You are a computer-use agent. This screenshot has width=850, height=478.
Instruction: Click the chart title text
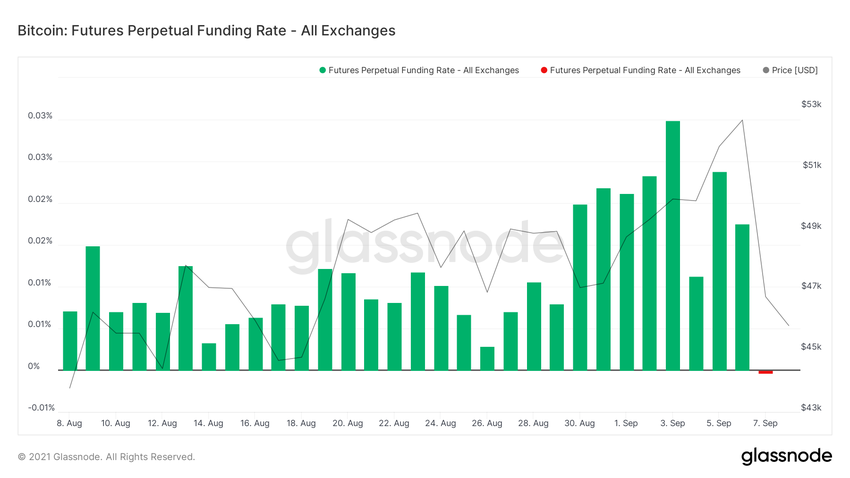pos(207,30)
